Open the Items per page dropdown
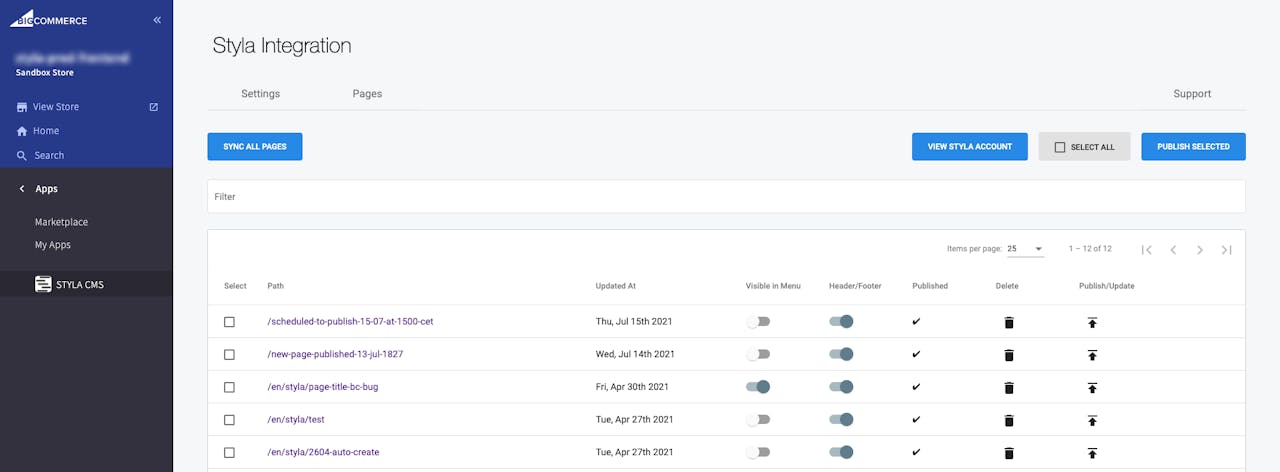This screenshot has width=1280, height=472. pos(1025,249)
